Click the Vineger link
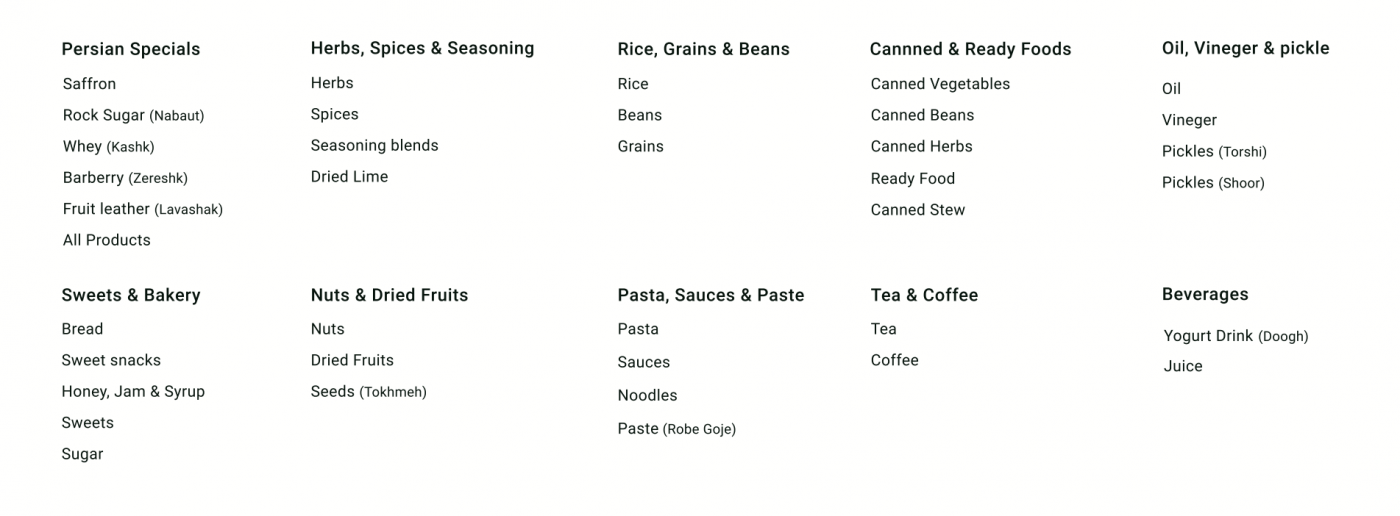 (1189, 120)
